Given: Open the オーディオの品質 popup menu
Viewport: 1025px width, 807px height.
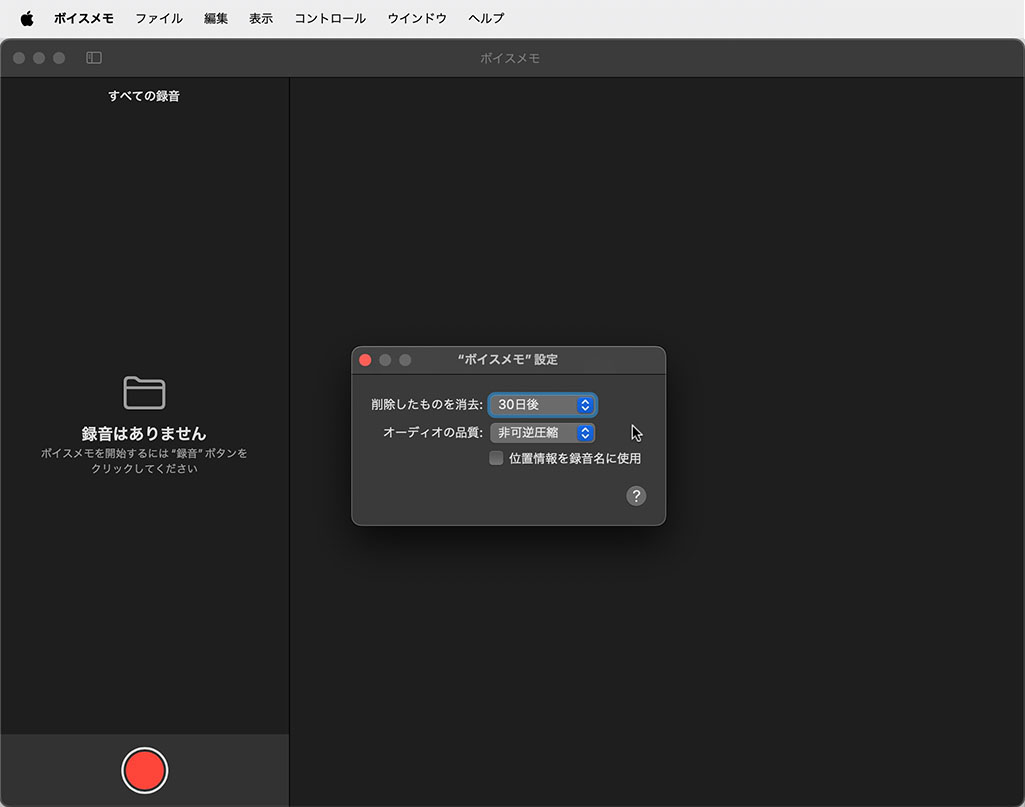Looking at the screenshot, I should 543,433.
